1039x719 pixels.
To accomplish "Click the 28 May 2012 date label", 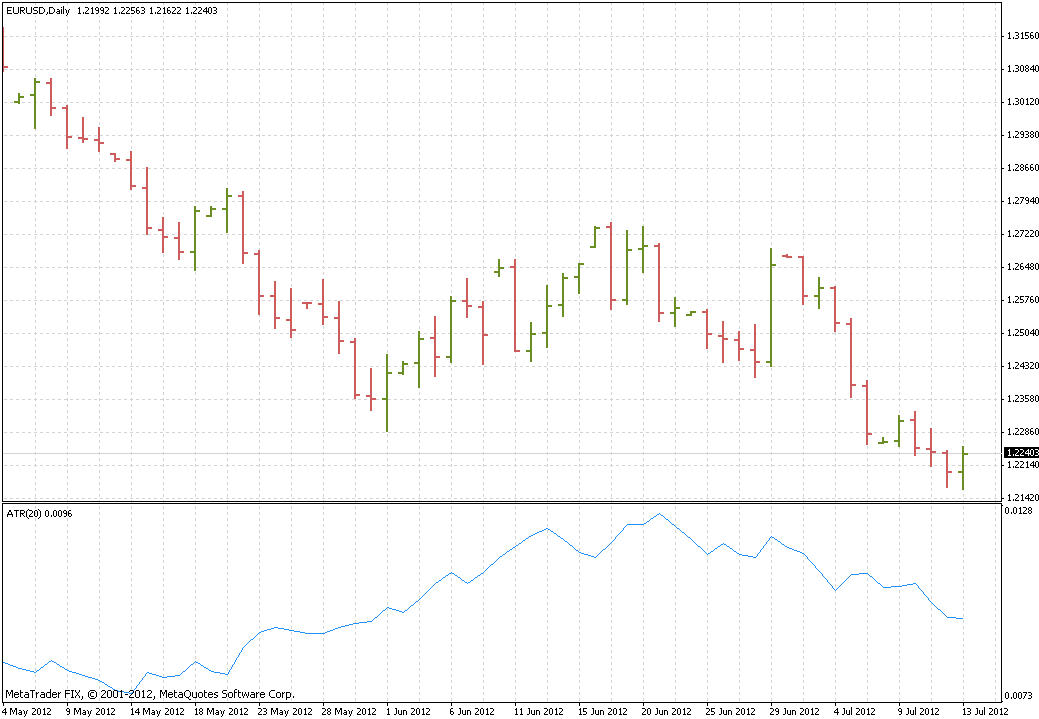I will coord(349,712).
